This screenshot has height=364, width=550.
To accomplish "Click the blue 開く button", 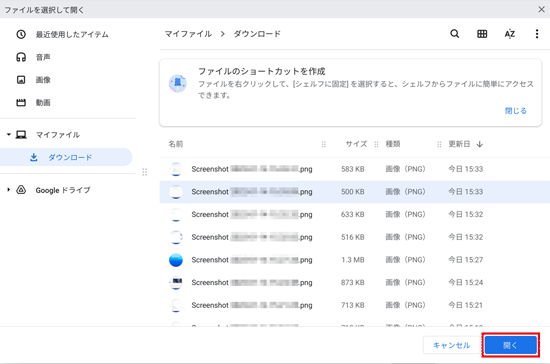I will click(x=511, y=345).
